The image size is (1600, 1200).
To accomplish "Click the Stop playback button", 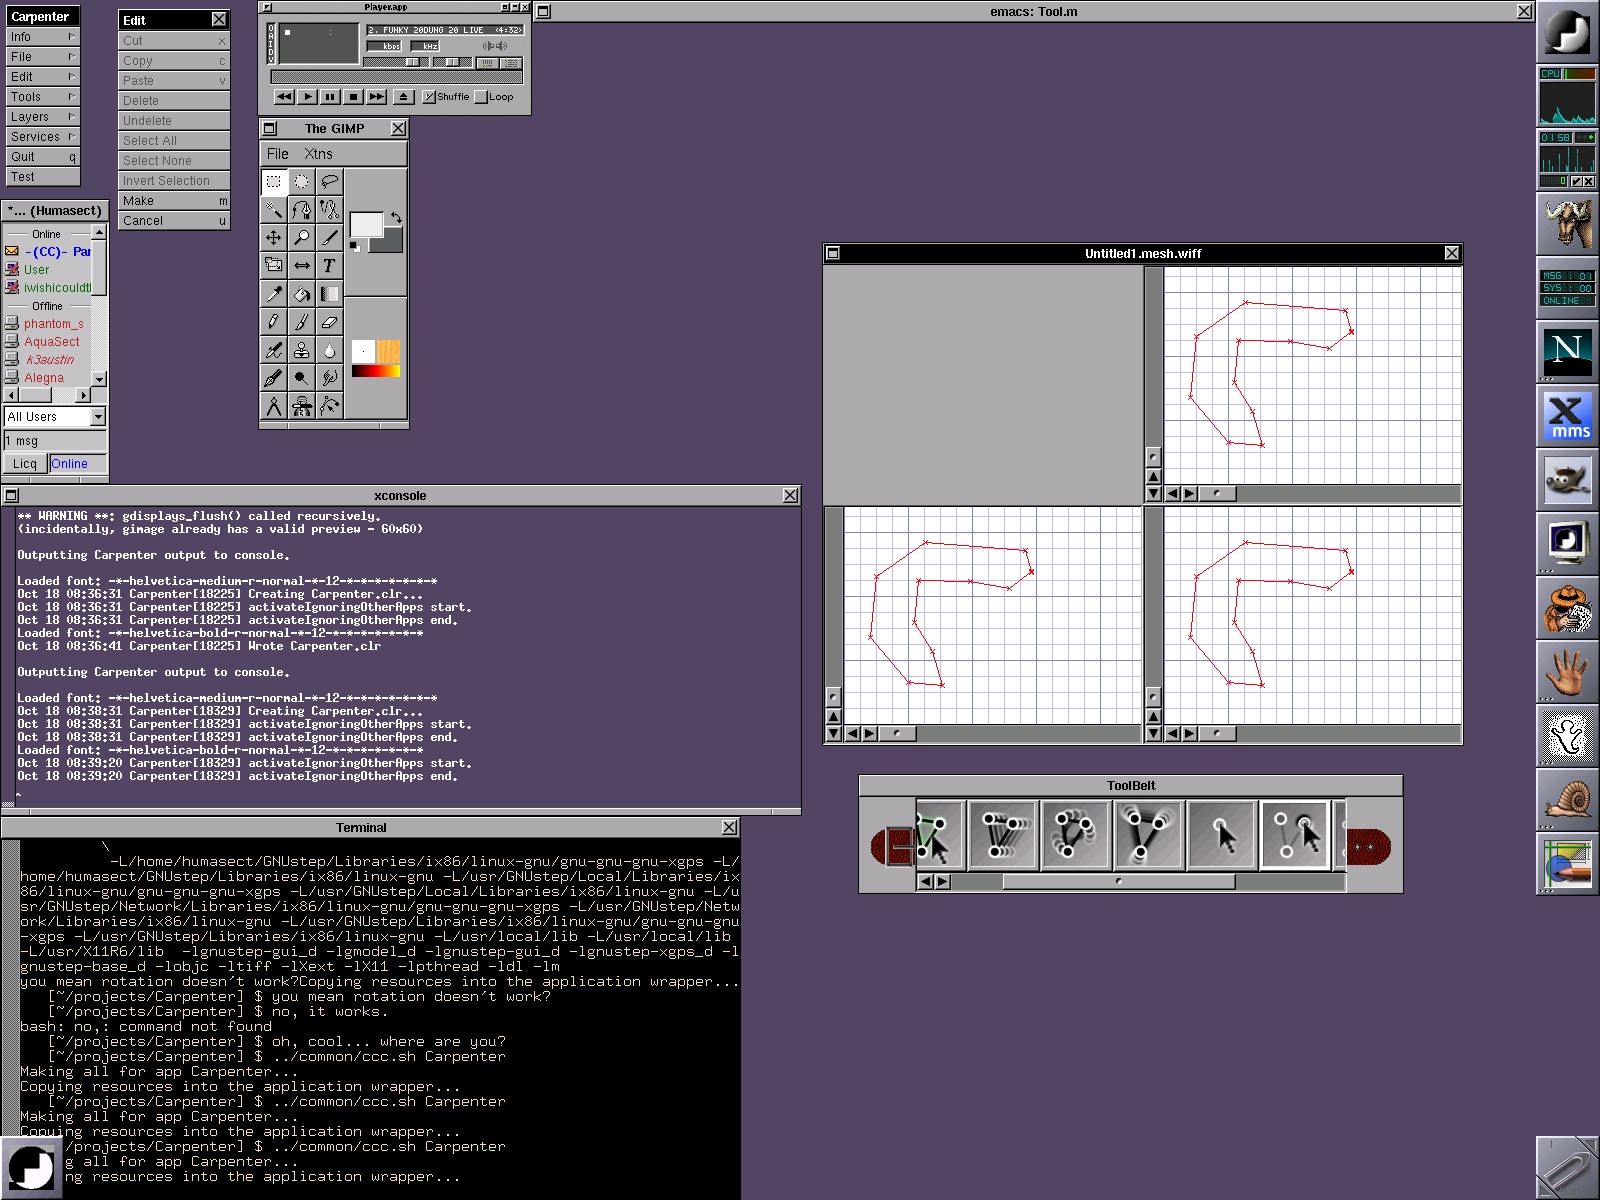I will [353, 97].
